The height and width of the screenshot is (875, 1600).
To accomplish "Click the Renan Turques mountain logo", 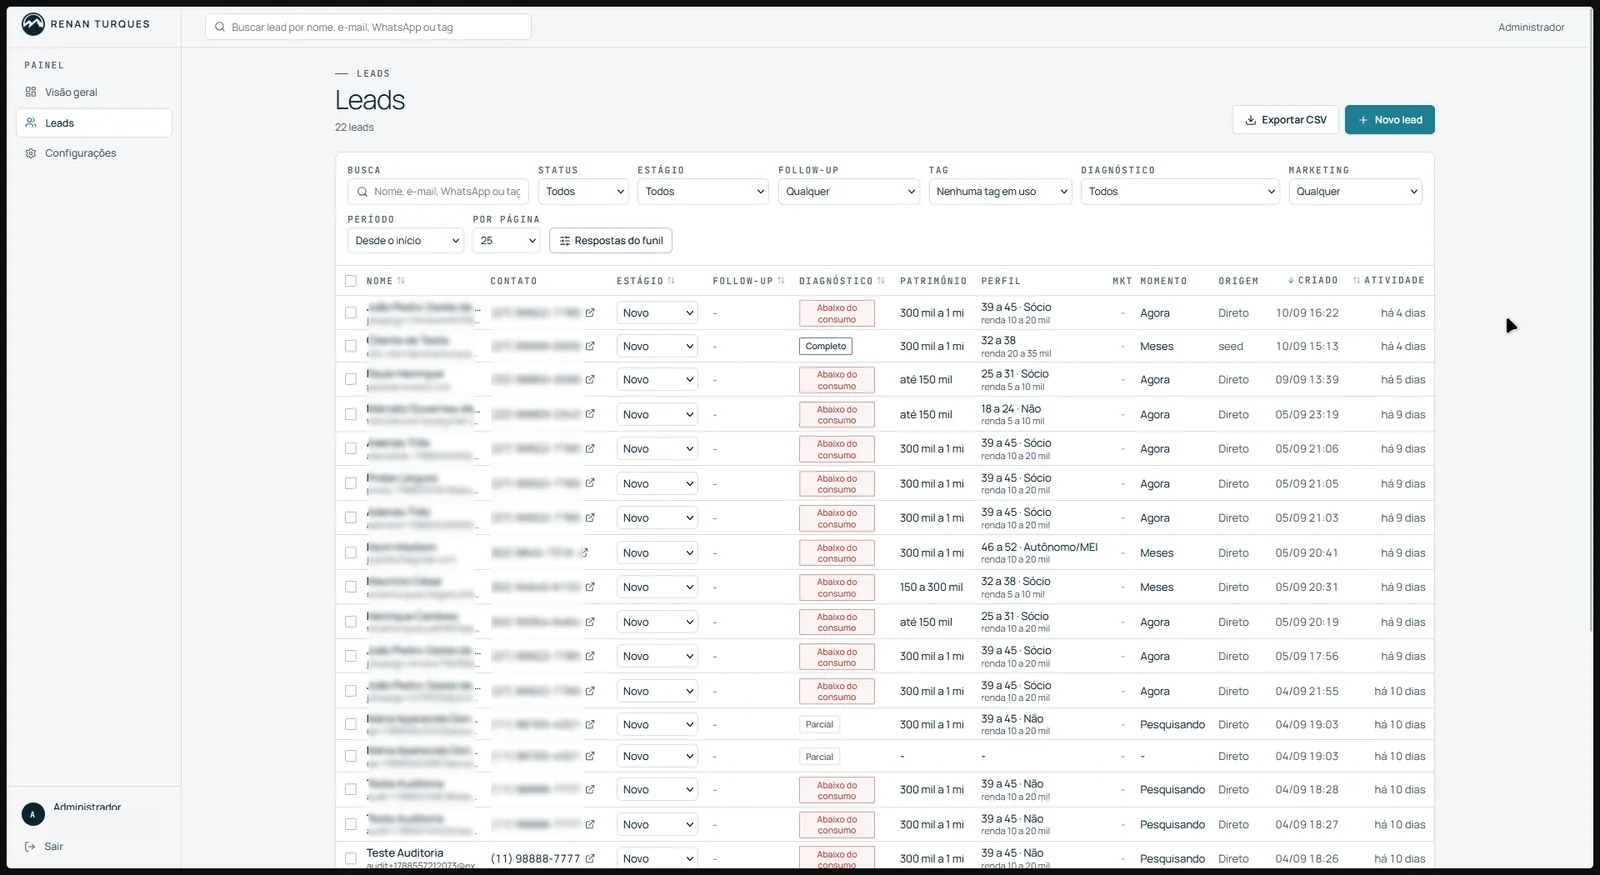I will pyautogui.click(x=33, y=24).
